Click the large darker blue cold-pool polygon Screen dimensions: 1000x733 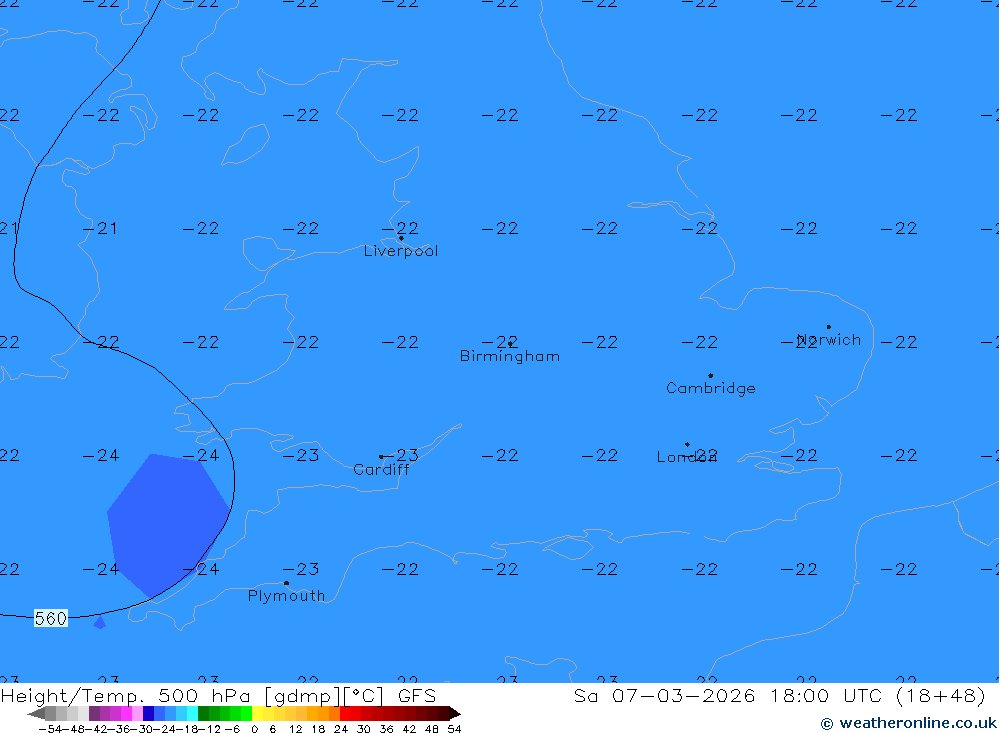(168, 524)
